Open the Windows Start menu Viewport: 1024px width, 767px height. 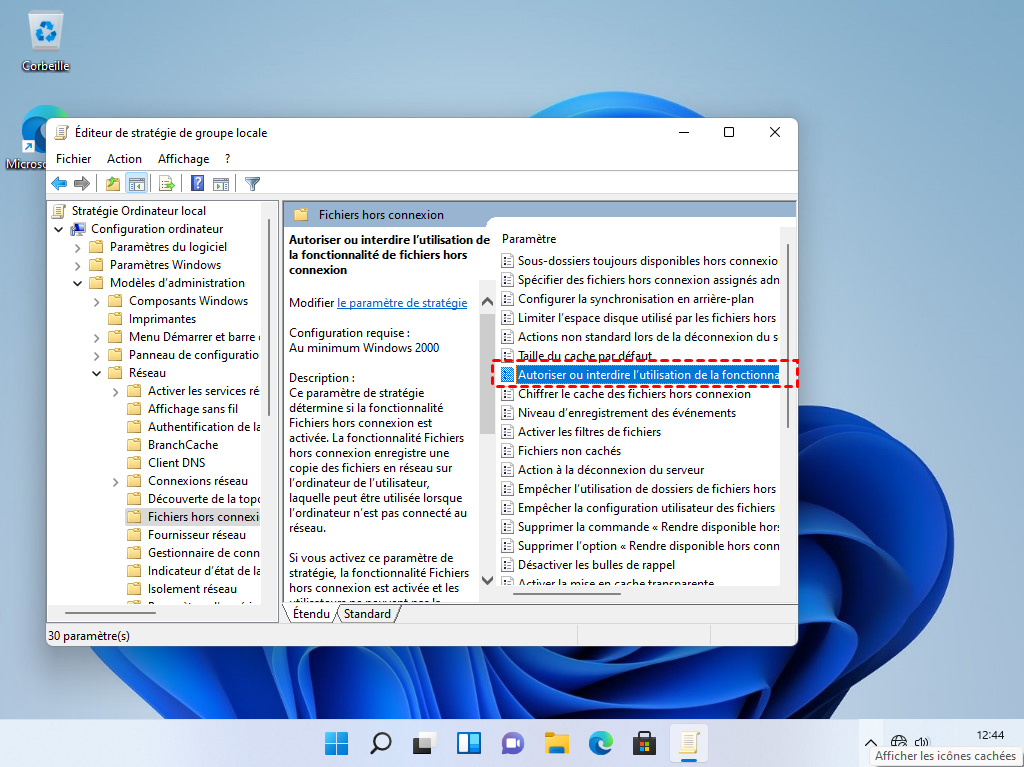[x=337, y=743]
